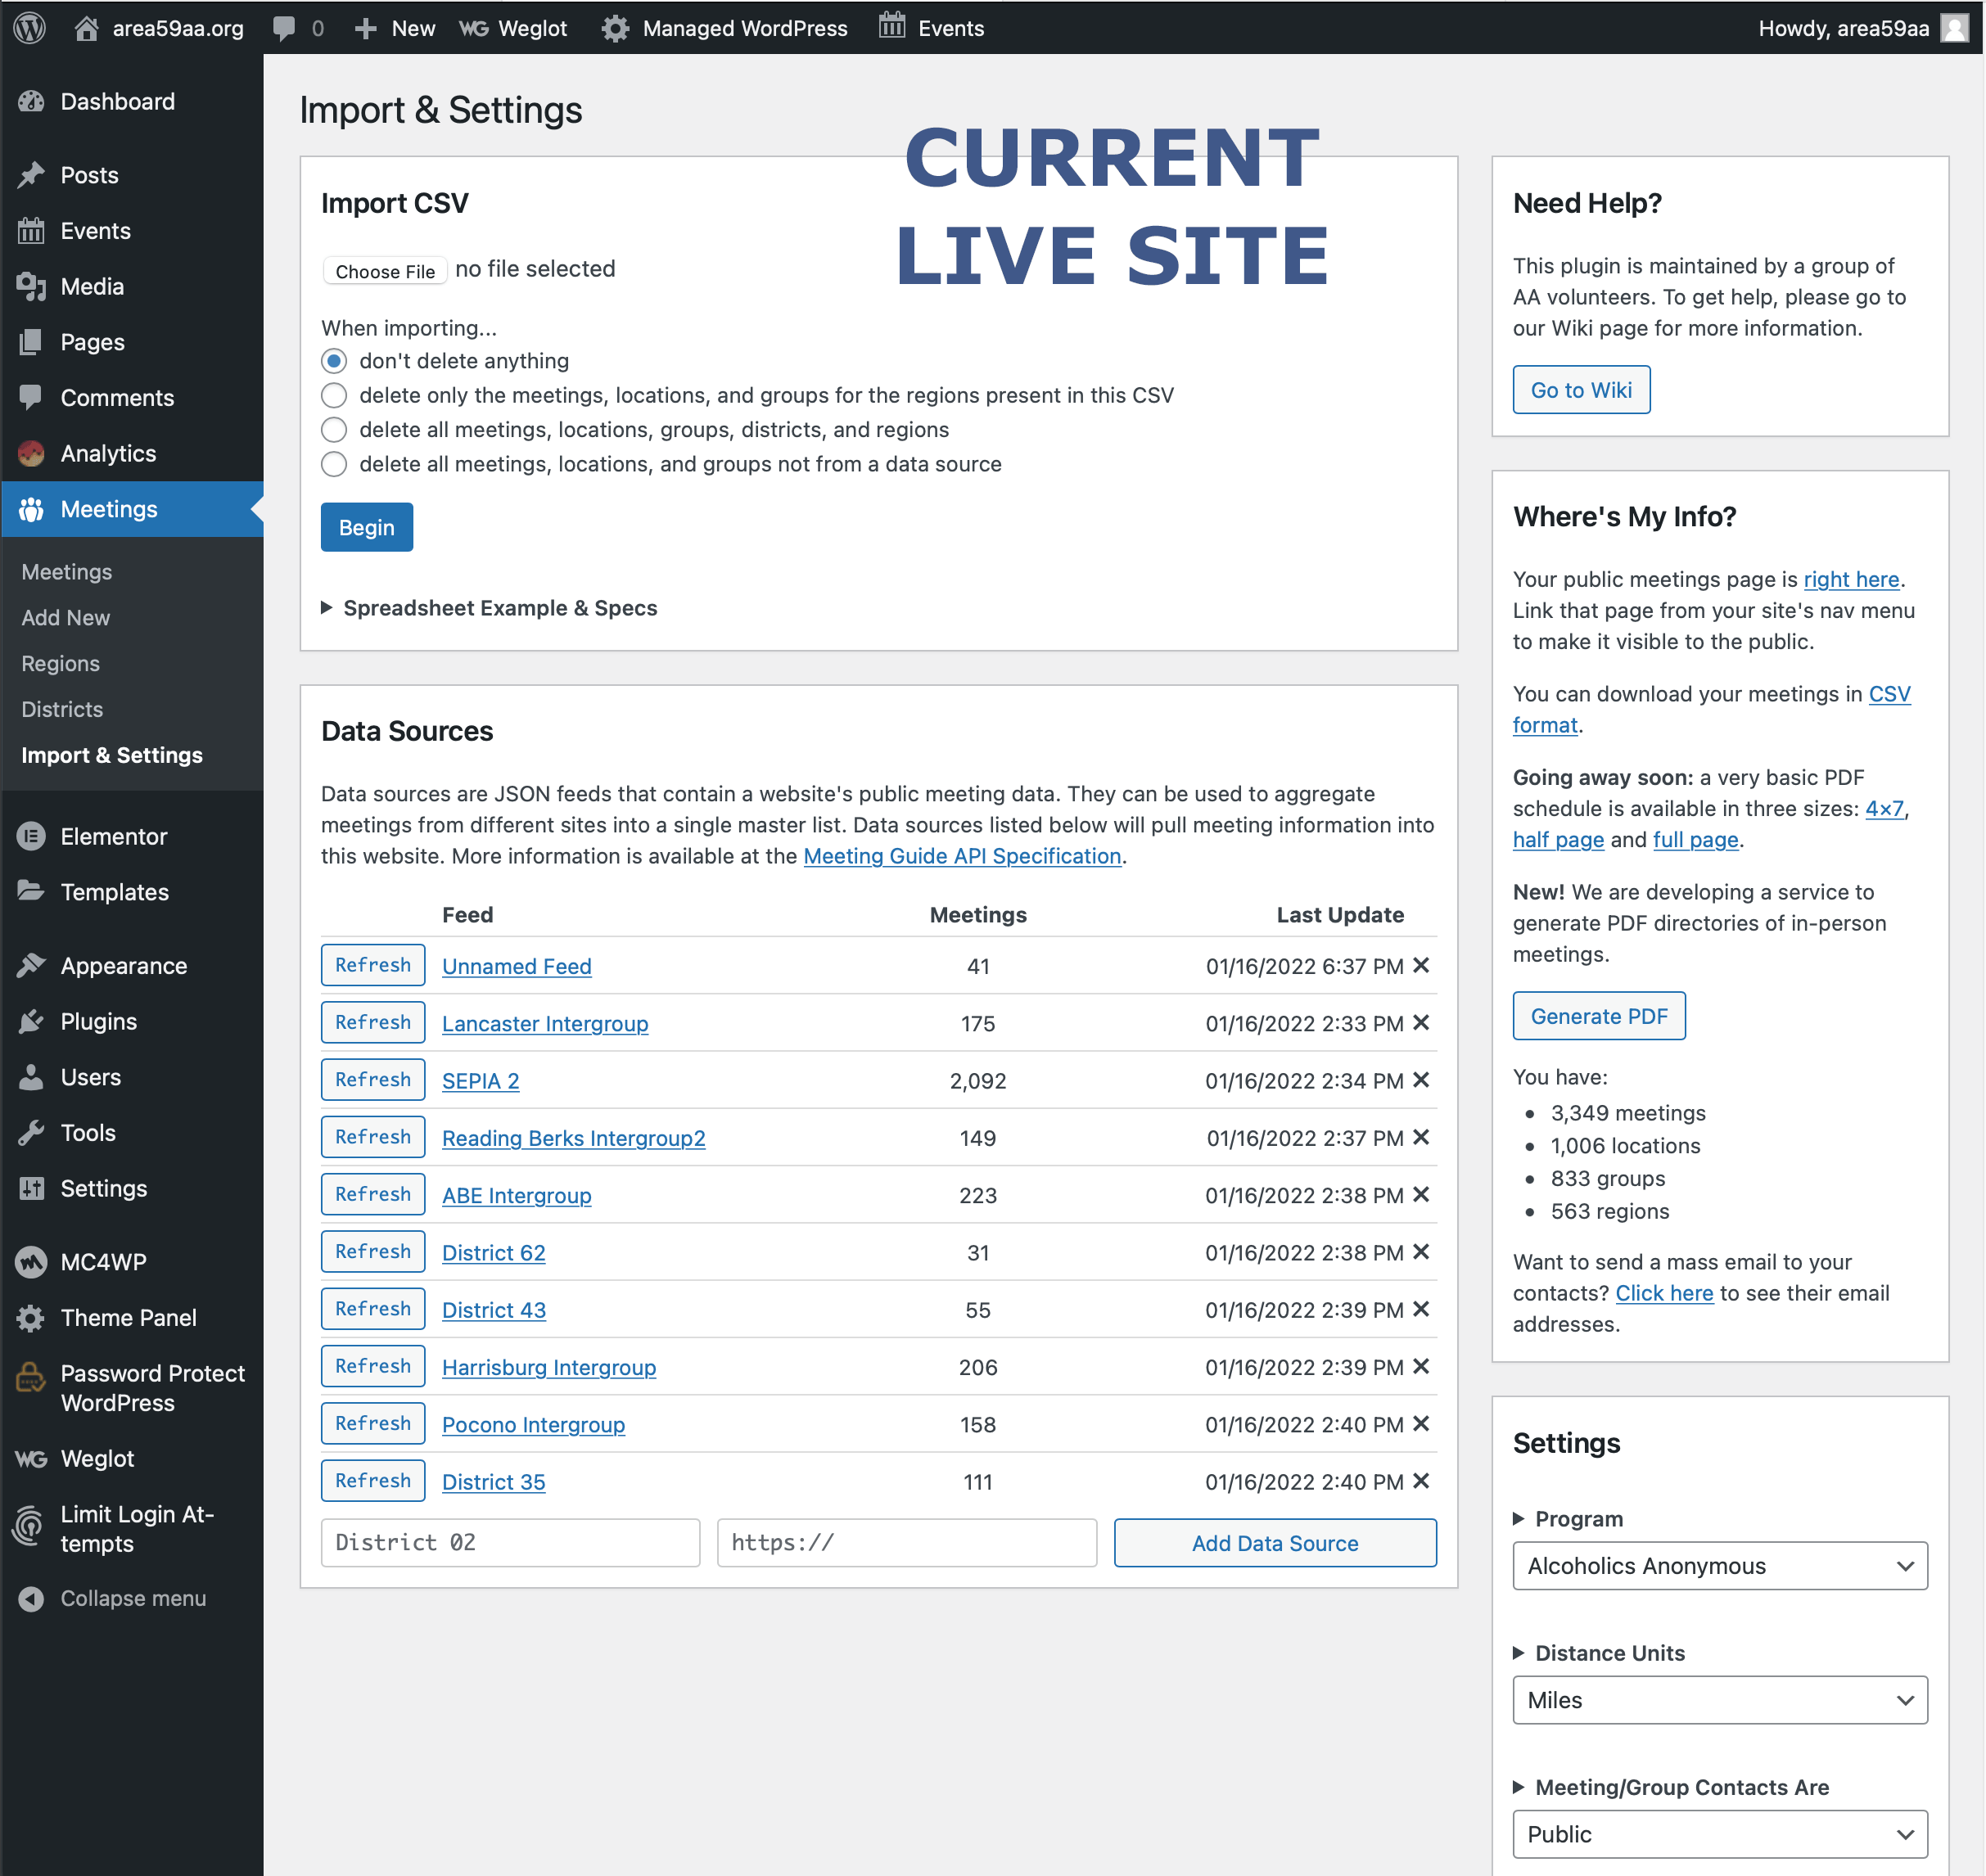Open the WordPress logo menu in the toolbar

click(29, 27)
